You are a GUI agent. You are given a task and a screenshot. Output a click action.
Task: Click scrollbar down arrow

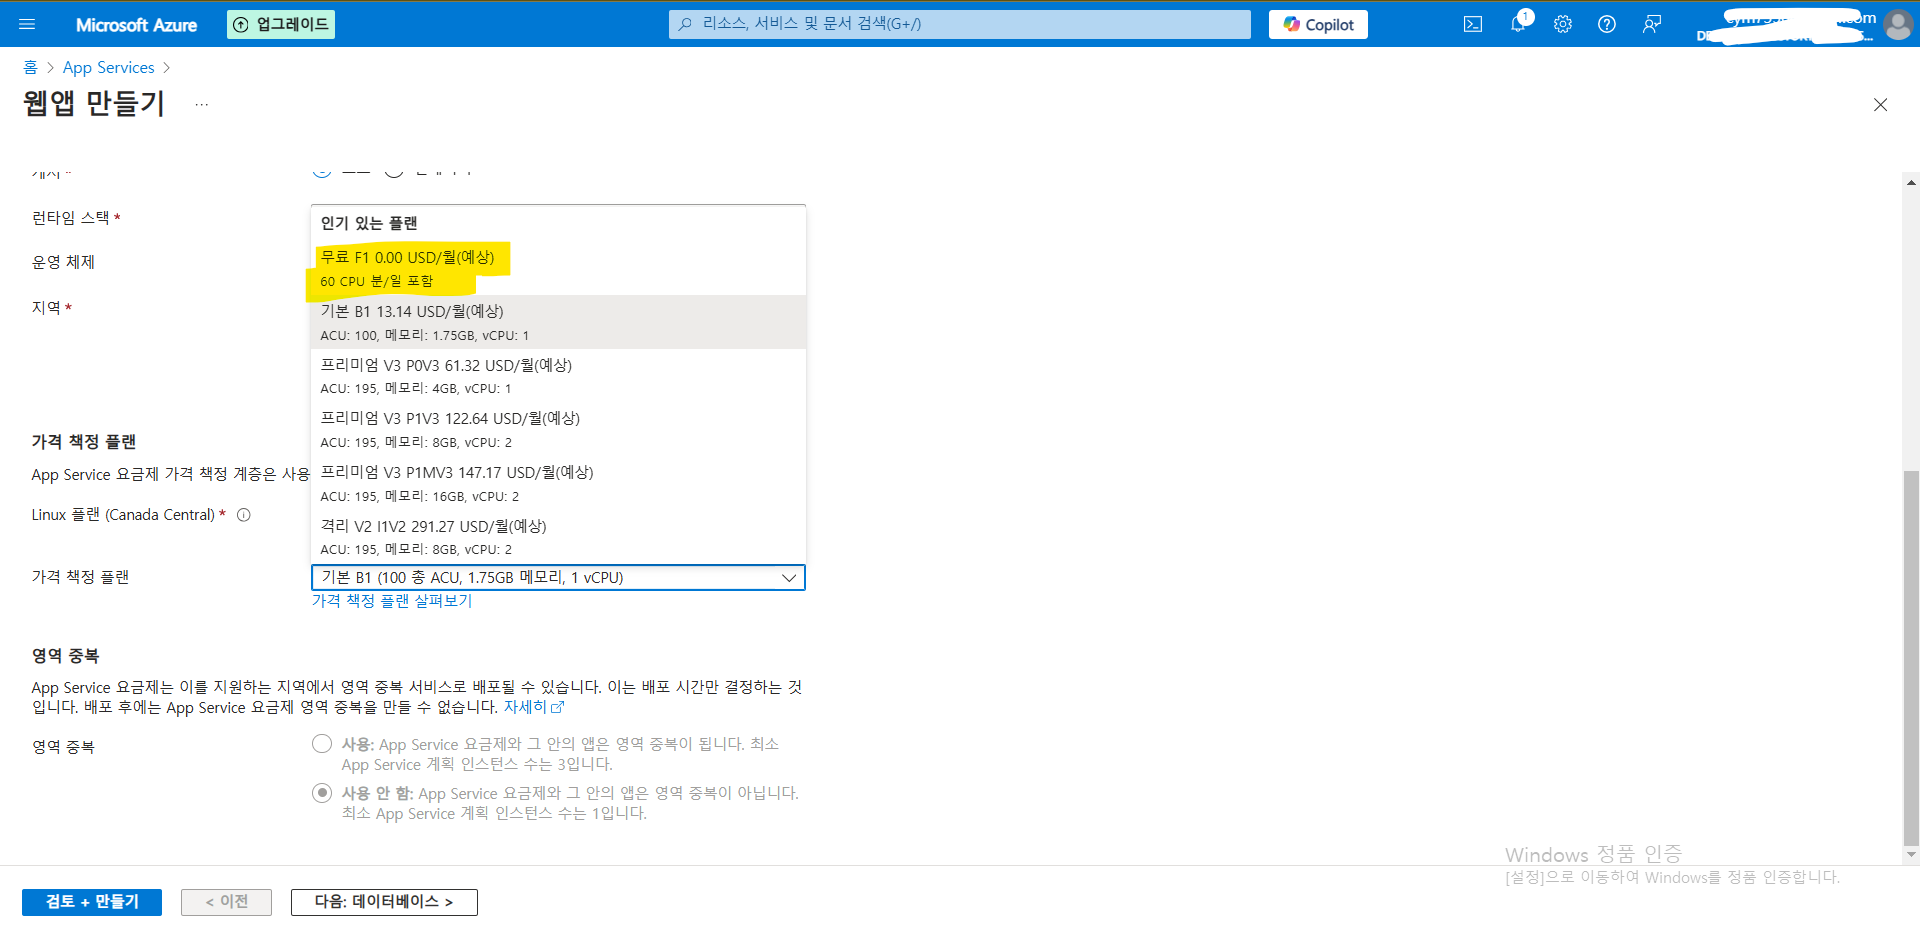[x=1911, y=855]
